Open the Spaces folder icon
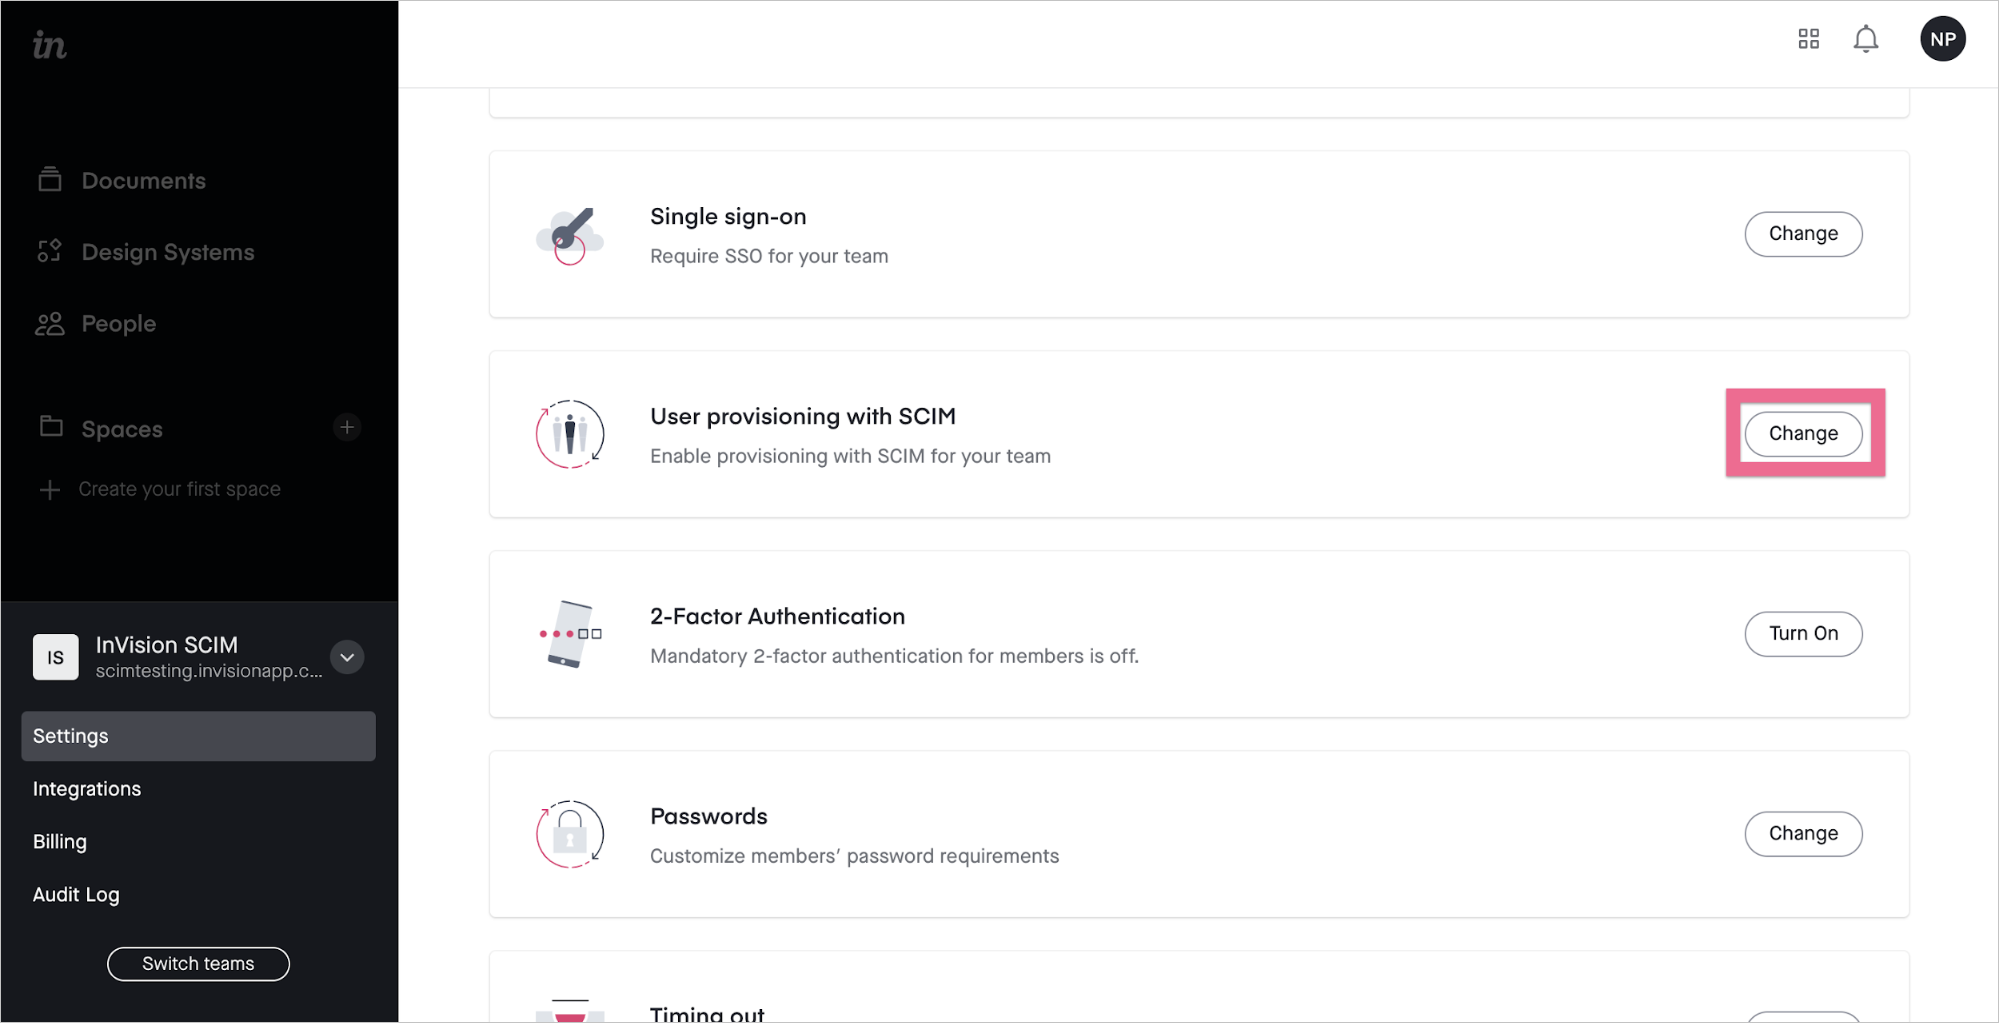 [x=49, y=427]
